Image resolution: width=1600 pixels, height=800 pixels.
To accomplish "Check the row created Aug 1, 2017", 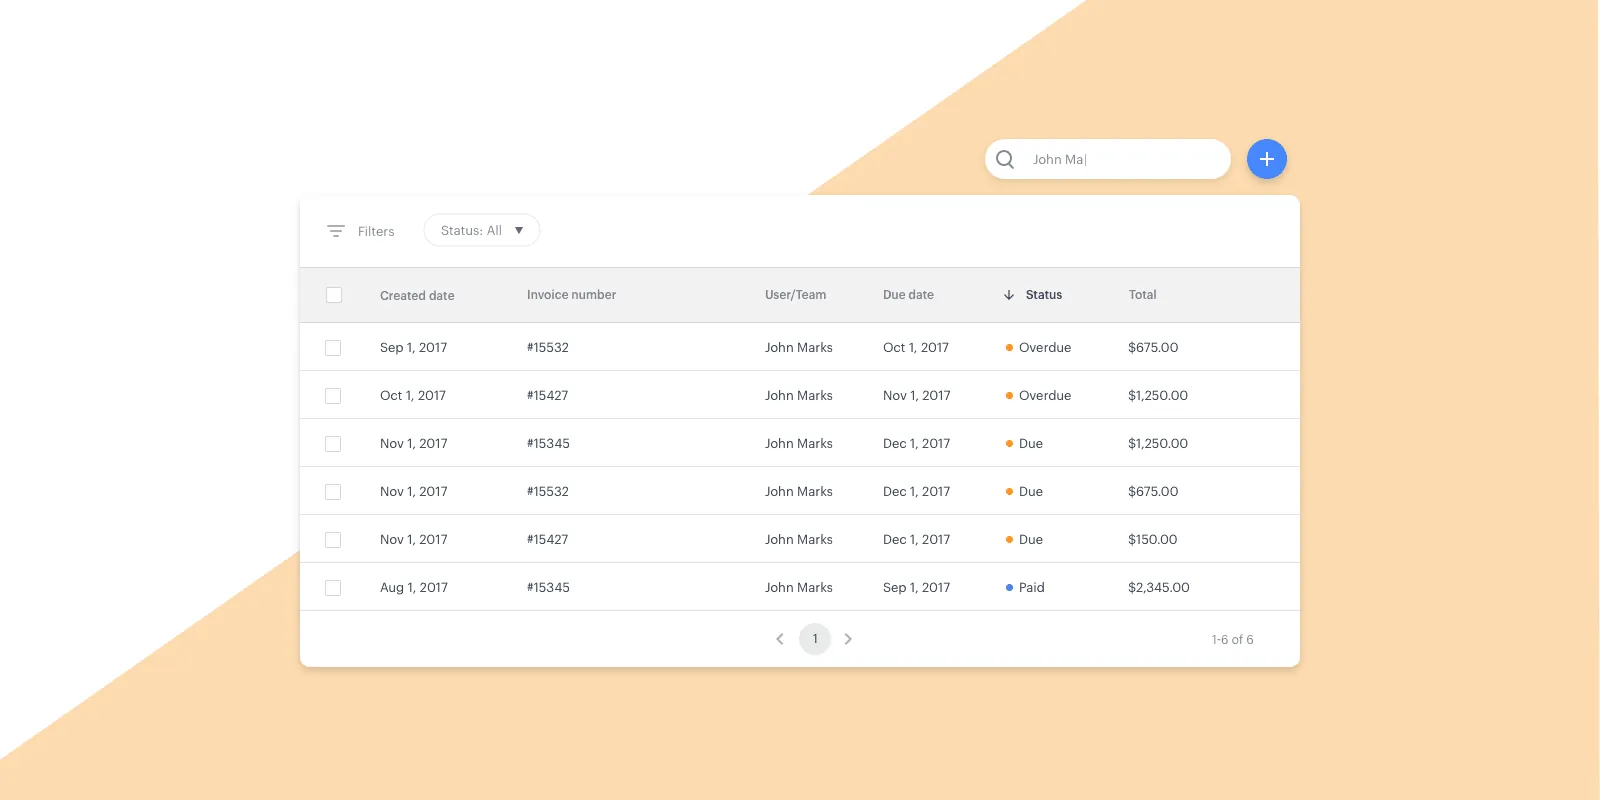I will point(333,588).
